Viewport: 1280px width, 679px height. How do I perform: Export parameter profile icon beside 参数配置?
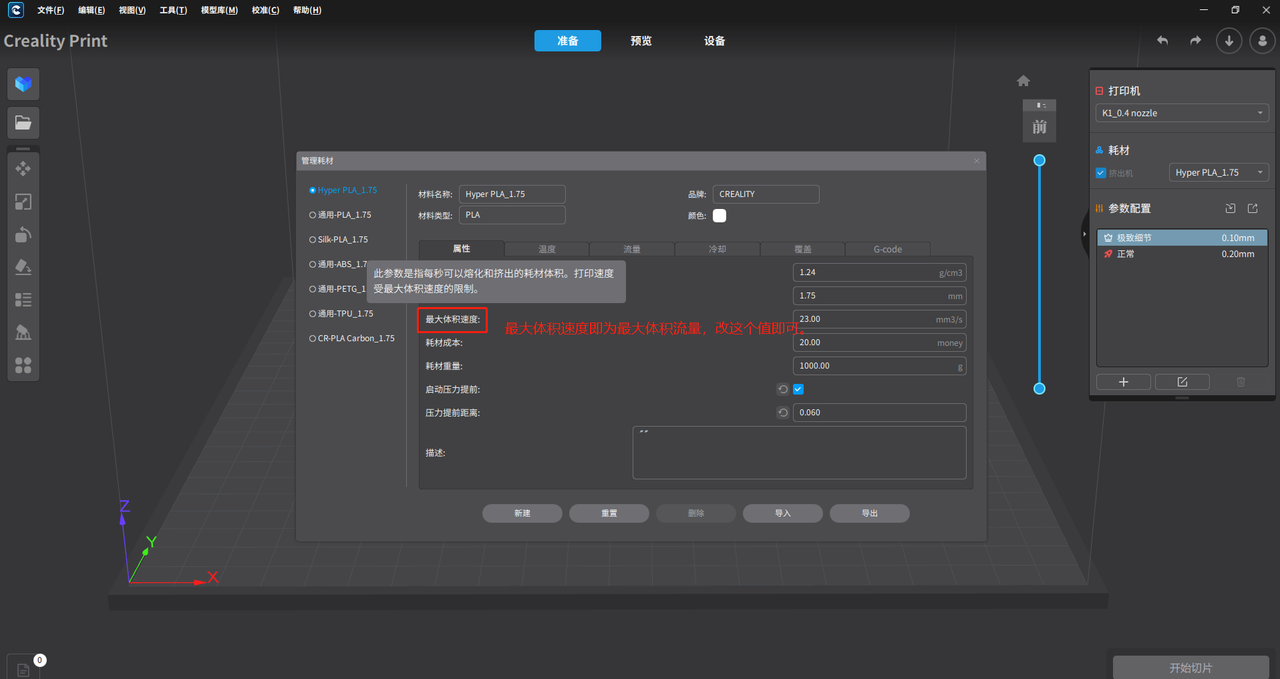pos(1252,208)
